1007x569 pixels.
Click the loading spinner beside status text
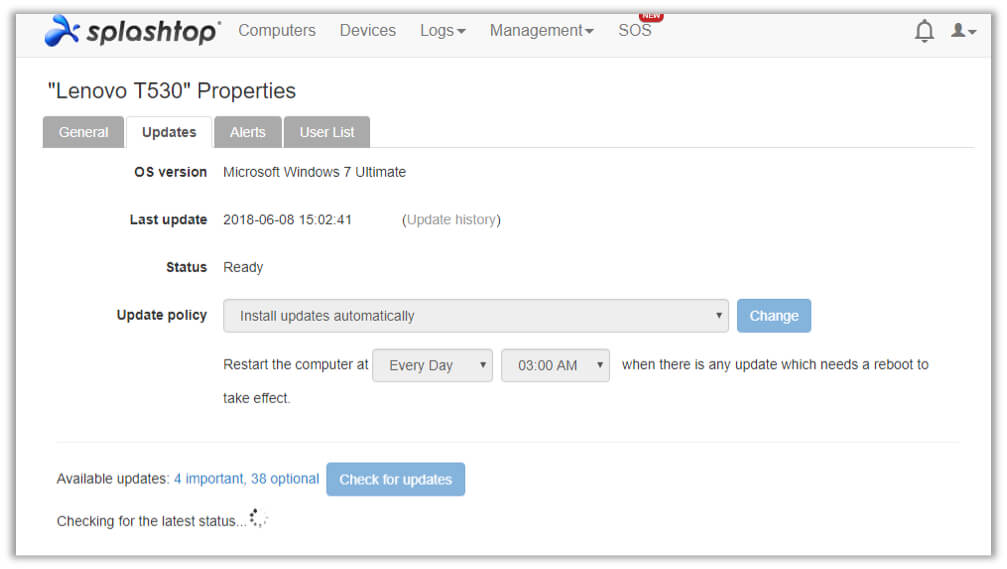(x=258, y=518)
